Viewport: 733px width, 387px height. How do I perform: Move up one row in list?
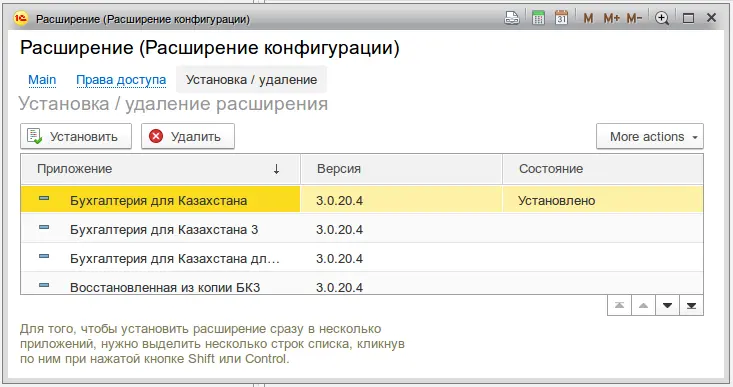[644, 306]
